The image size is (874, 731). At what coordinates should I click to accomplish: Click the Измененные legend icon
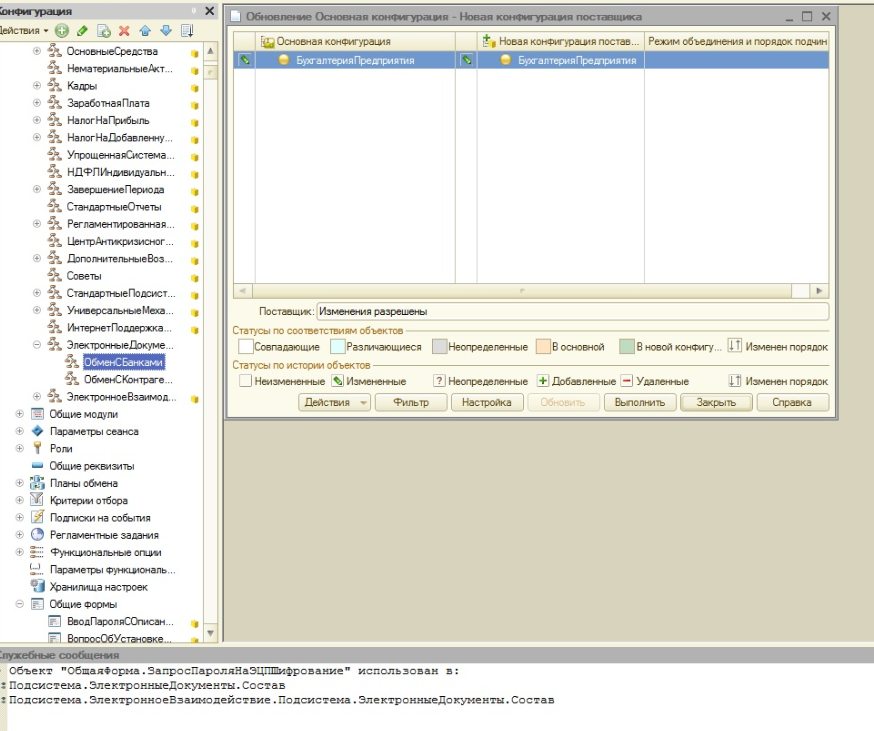pyautogui.click(x=337, y=381)
